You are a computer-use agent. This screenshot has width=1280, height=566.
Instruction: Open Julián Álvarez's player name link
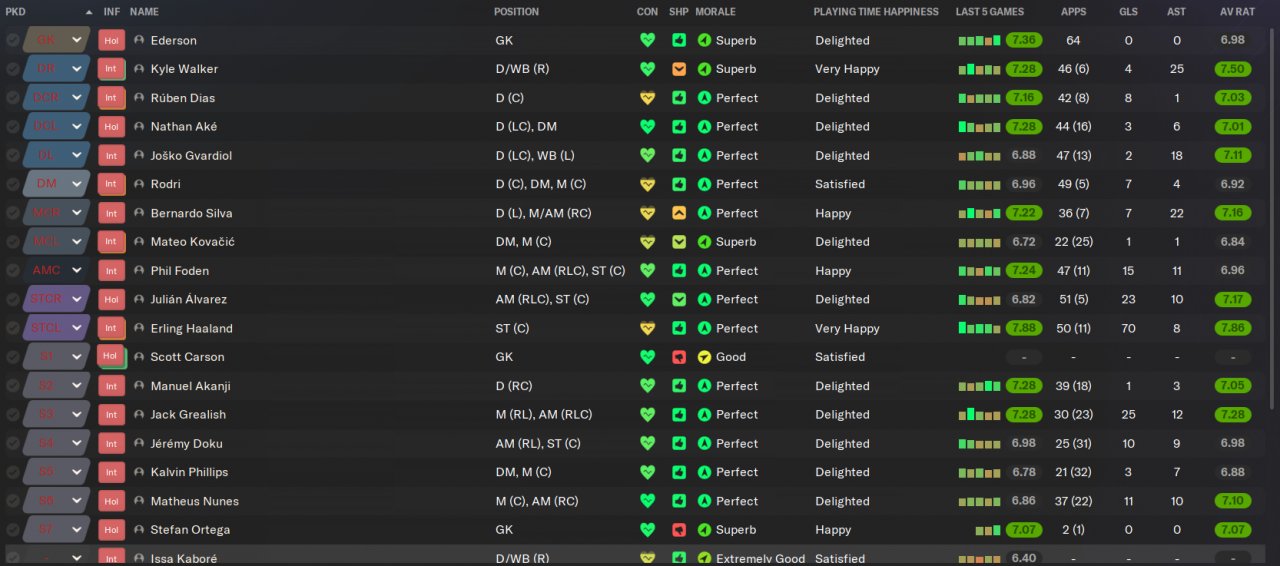coord(188,299)
